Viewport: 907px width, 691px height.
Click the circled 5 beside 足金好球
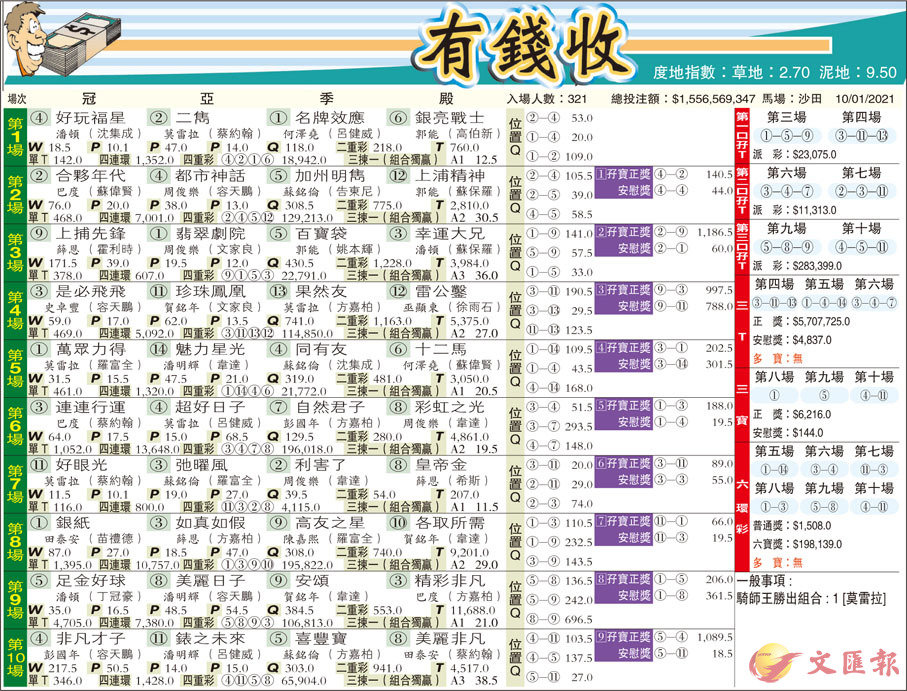tap(40, 580)
